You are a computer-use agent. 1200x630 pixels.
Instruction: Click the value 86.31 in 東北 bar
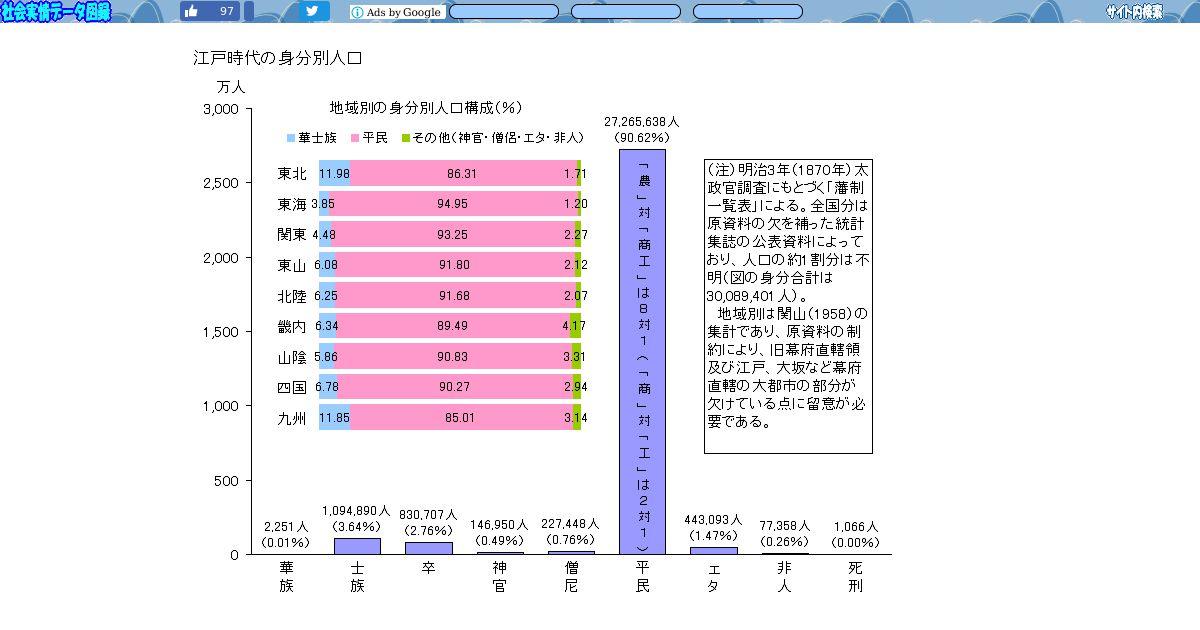pos(461,174)
